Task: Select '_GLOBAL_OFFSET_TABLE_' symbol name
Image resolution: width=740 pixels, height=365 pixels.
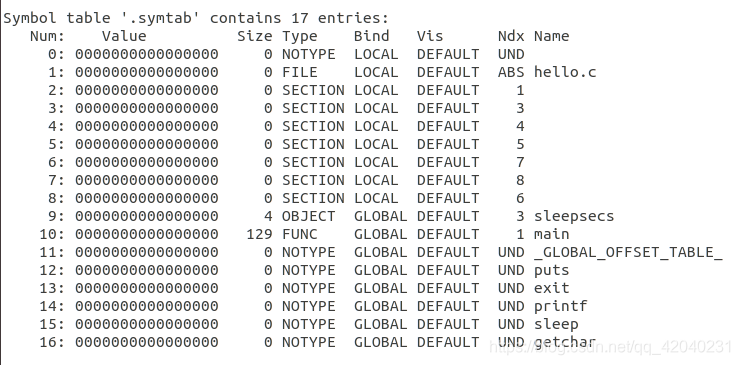Action: [628, 252]
